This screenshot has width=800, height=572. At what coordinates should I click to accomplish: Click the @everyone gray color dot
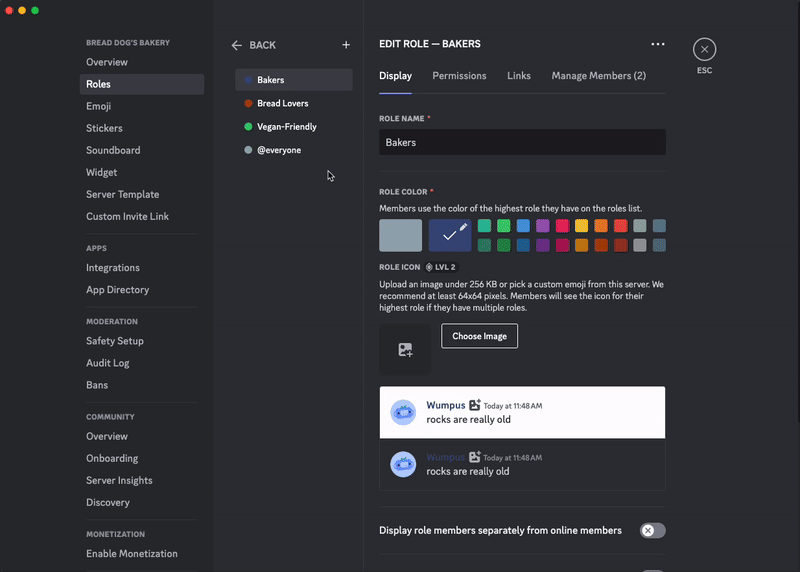coord(248,150)
